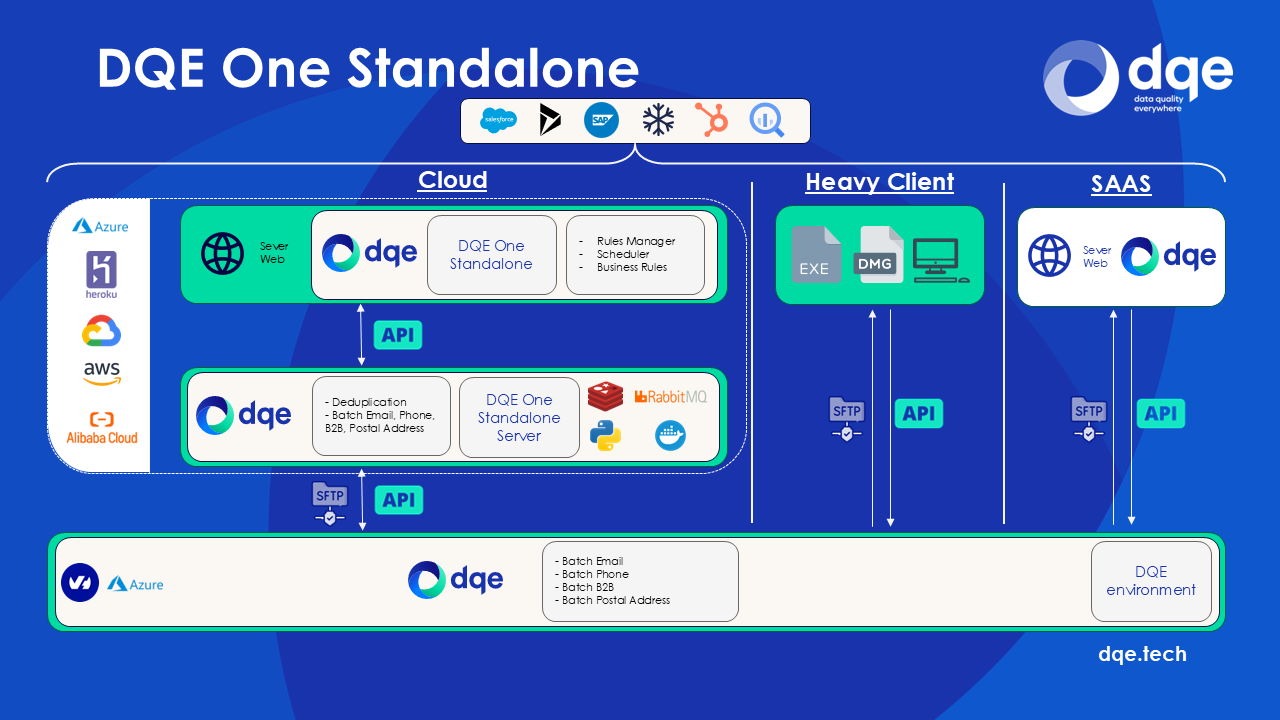This screenshot has height=720, width=1280.
Task: Click the dqe logo in bottom environment bar
Action: coord(456,580)
